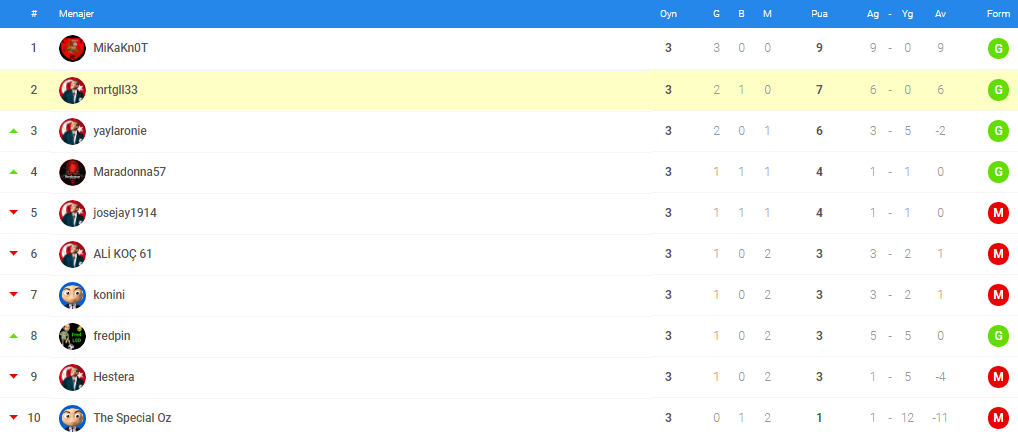Open yaylaronie manager name link
Viewport: 1018px width, 438px height.
point(120,131)
